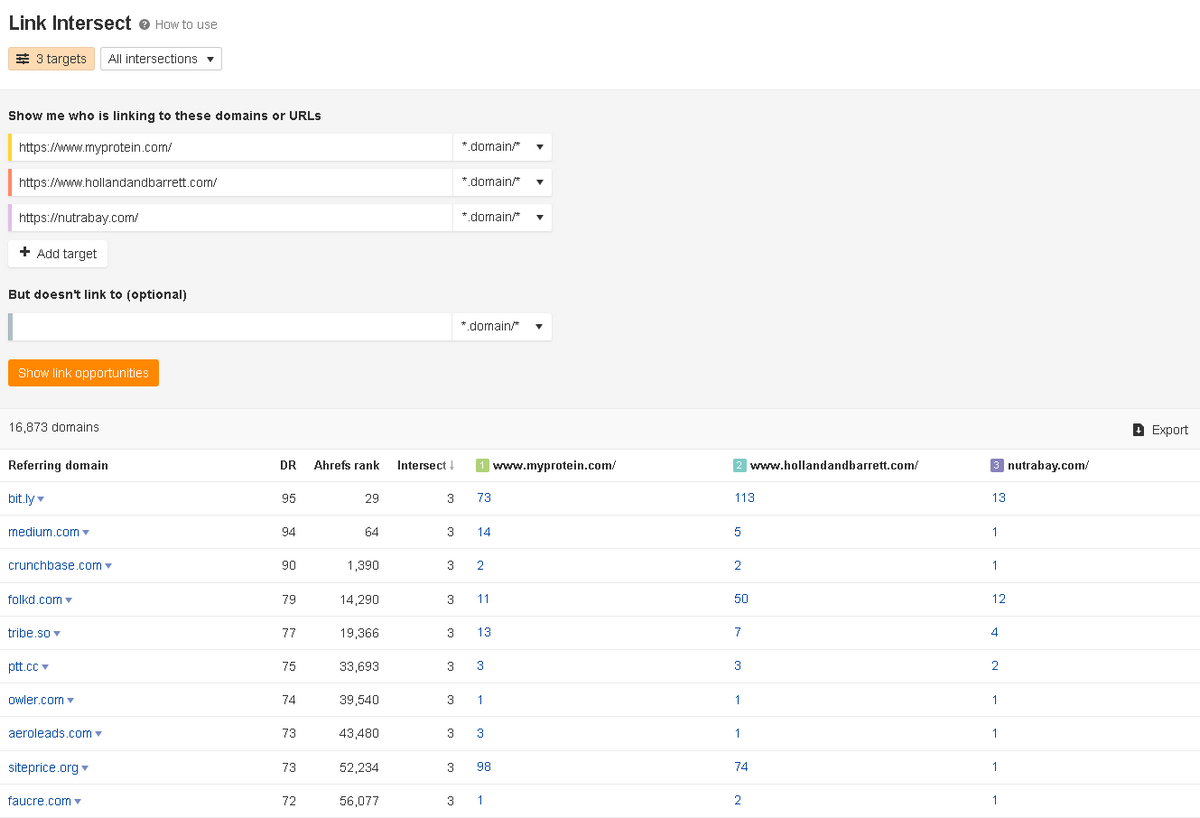This screenshot has height=818, width=1200.
Task: Sort by the Intersect column
Action: point(426,465)
